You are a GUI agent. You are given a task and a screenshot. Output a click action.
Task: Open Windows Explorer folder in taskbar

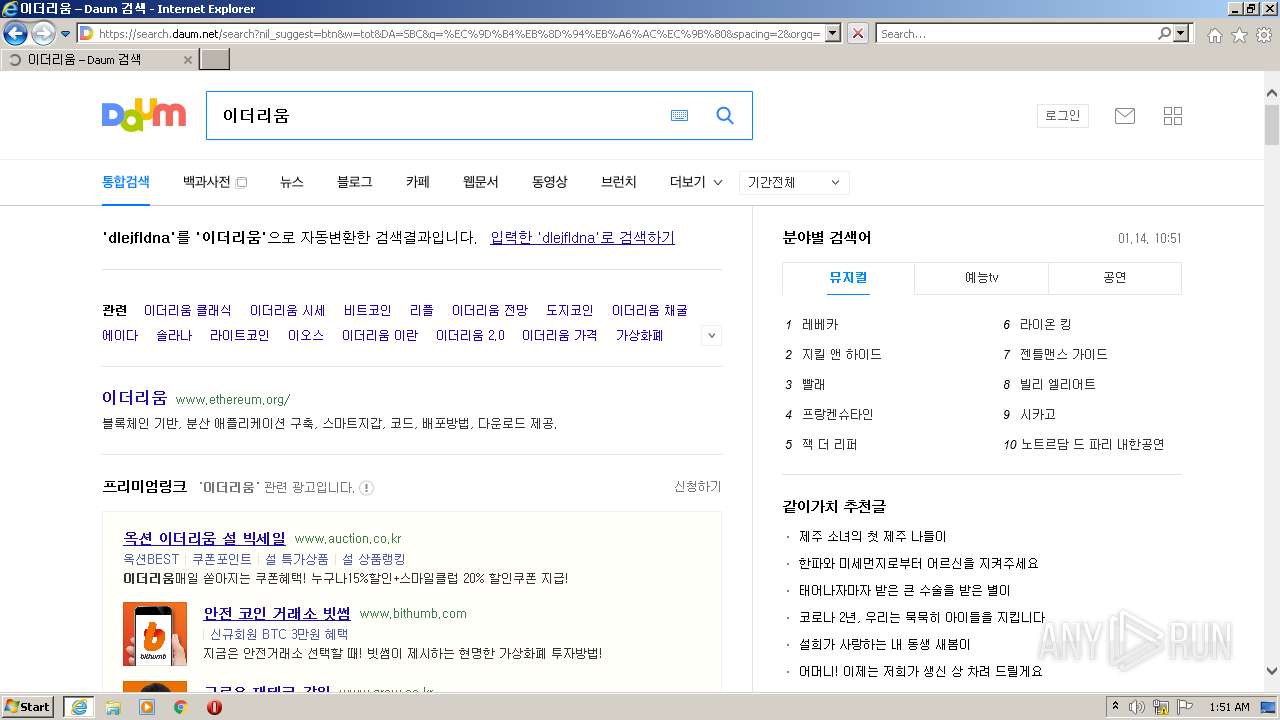pos(113,707)
